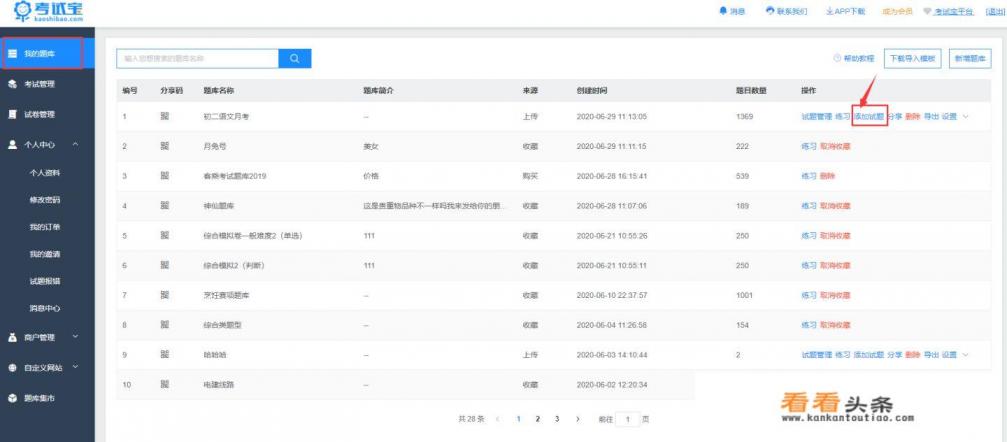Click the 退出 logout link
1007x442 pixels.
tap(995, 12)
